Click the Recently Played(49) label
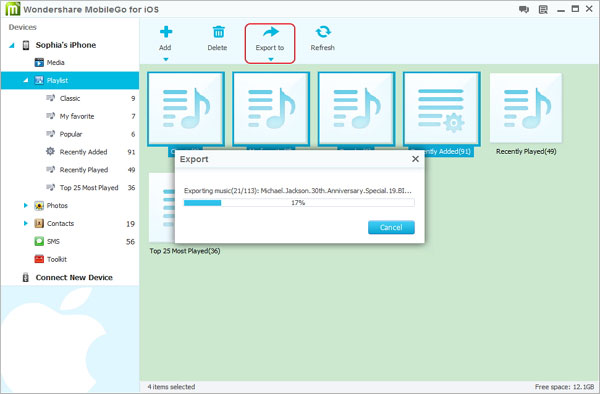This screenshot has height=394, width=600. (526, 151)
